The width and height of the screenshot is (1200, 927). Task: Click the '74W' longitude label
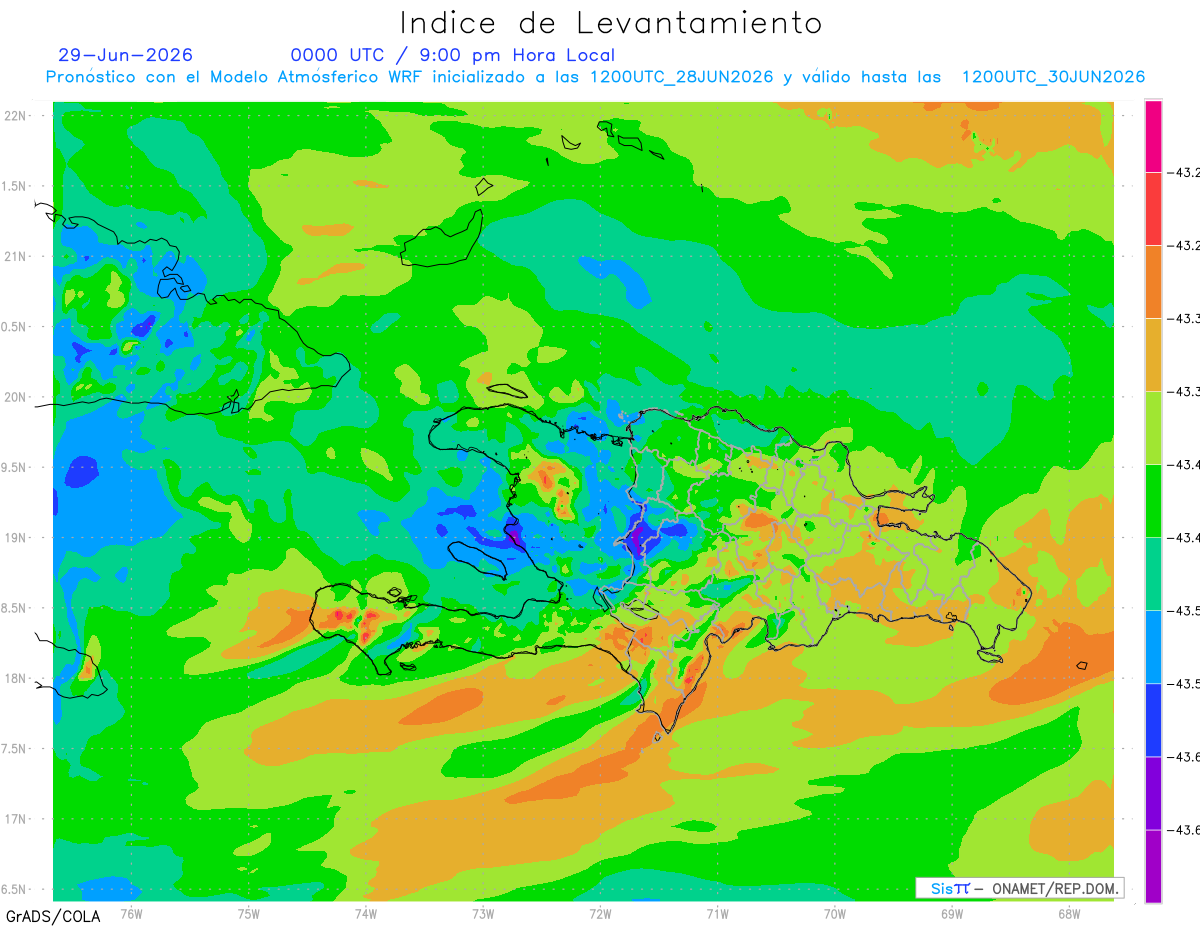[366, 913]
